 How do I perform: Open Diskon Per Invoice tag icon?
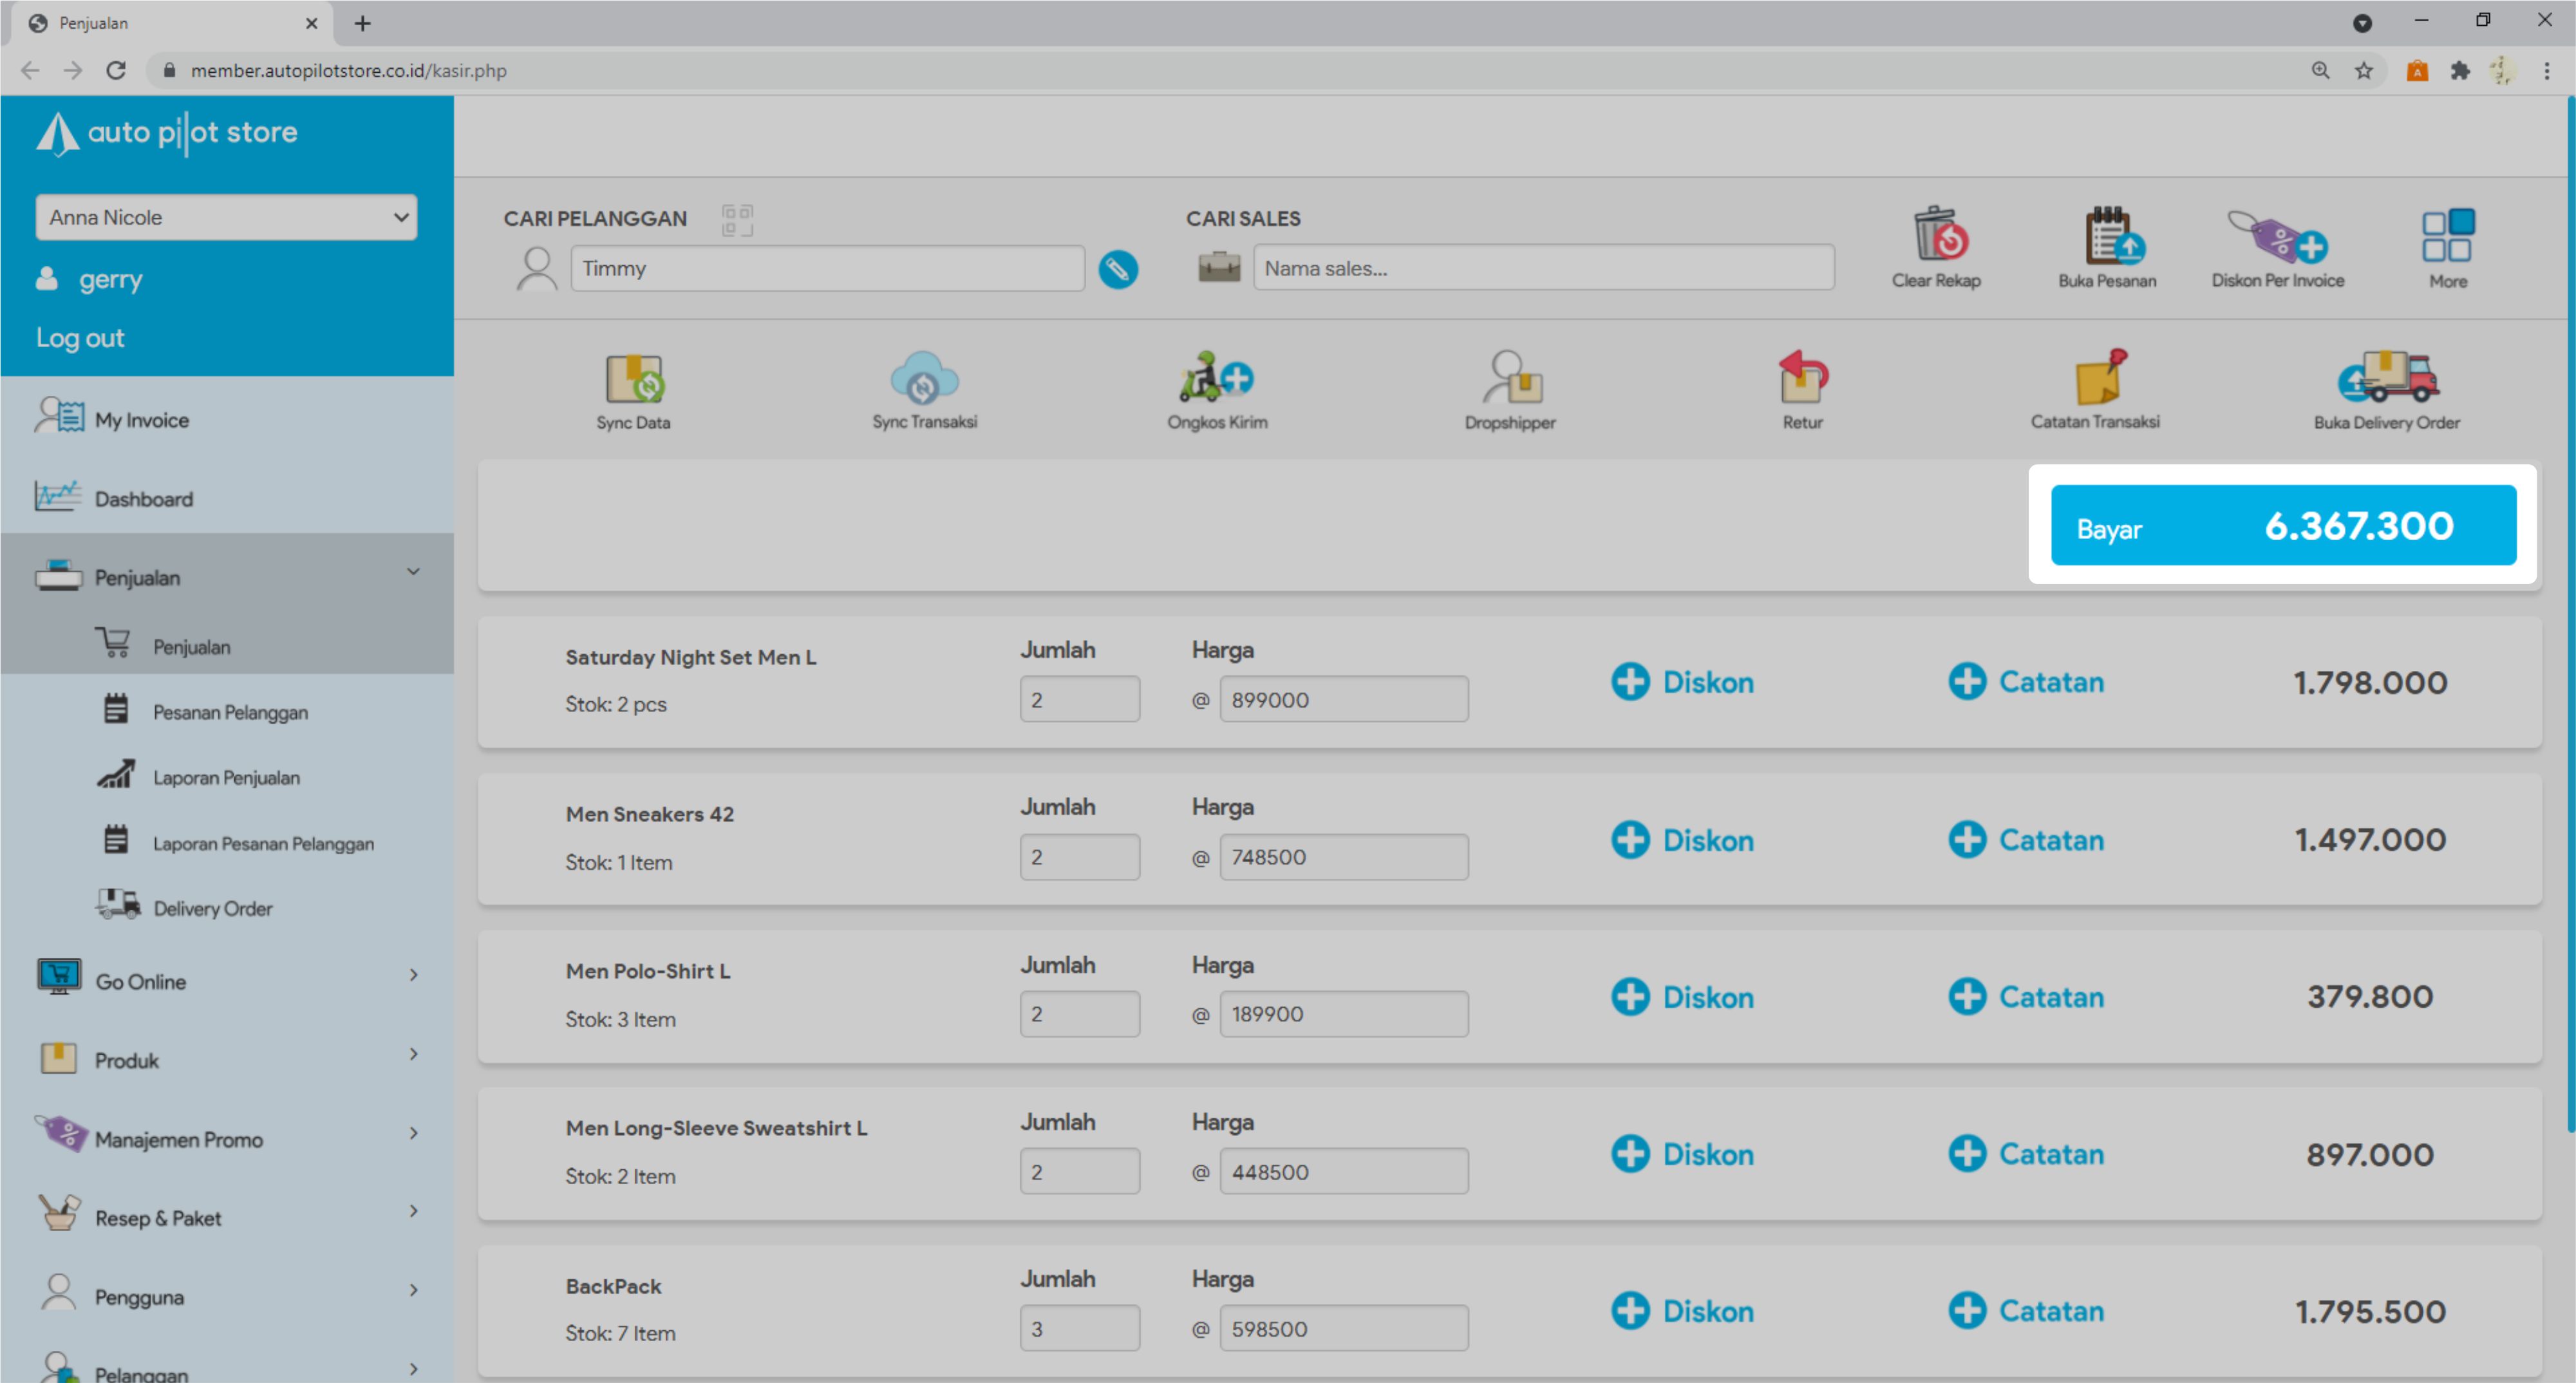2277,236
